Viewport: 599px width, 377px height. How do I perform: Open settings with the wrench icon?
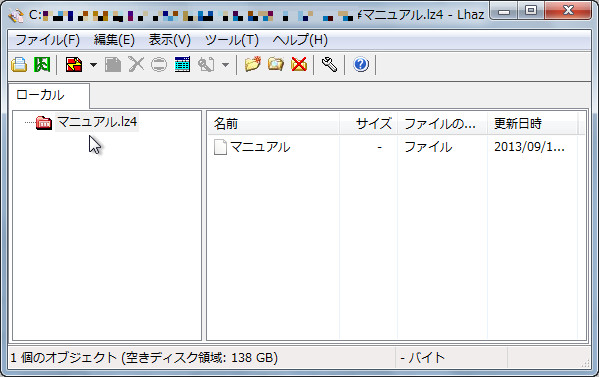pos(329,65)
